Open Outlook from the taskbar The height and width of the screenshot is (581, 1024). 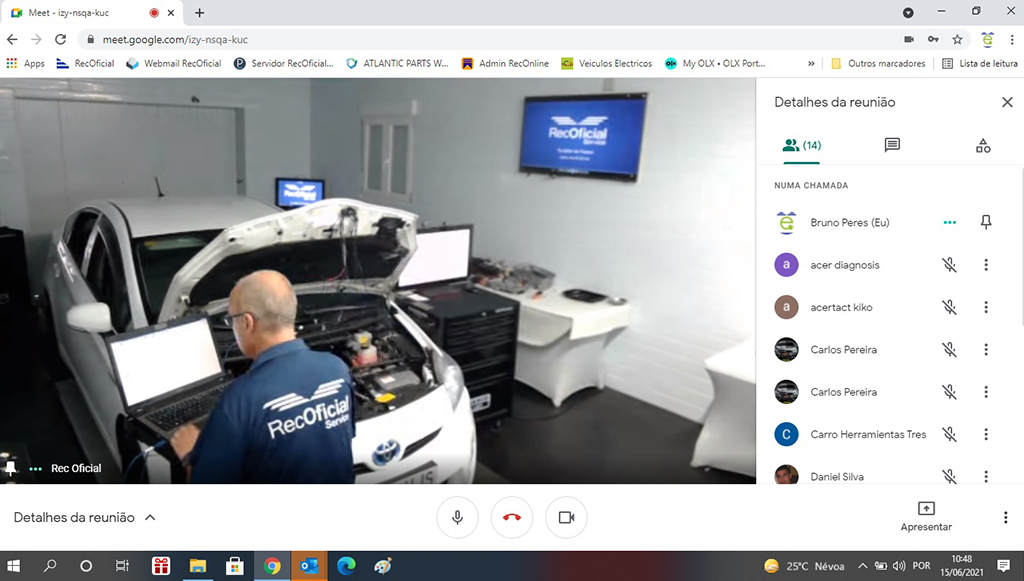pyautogui.click(x=309, y=566)
